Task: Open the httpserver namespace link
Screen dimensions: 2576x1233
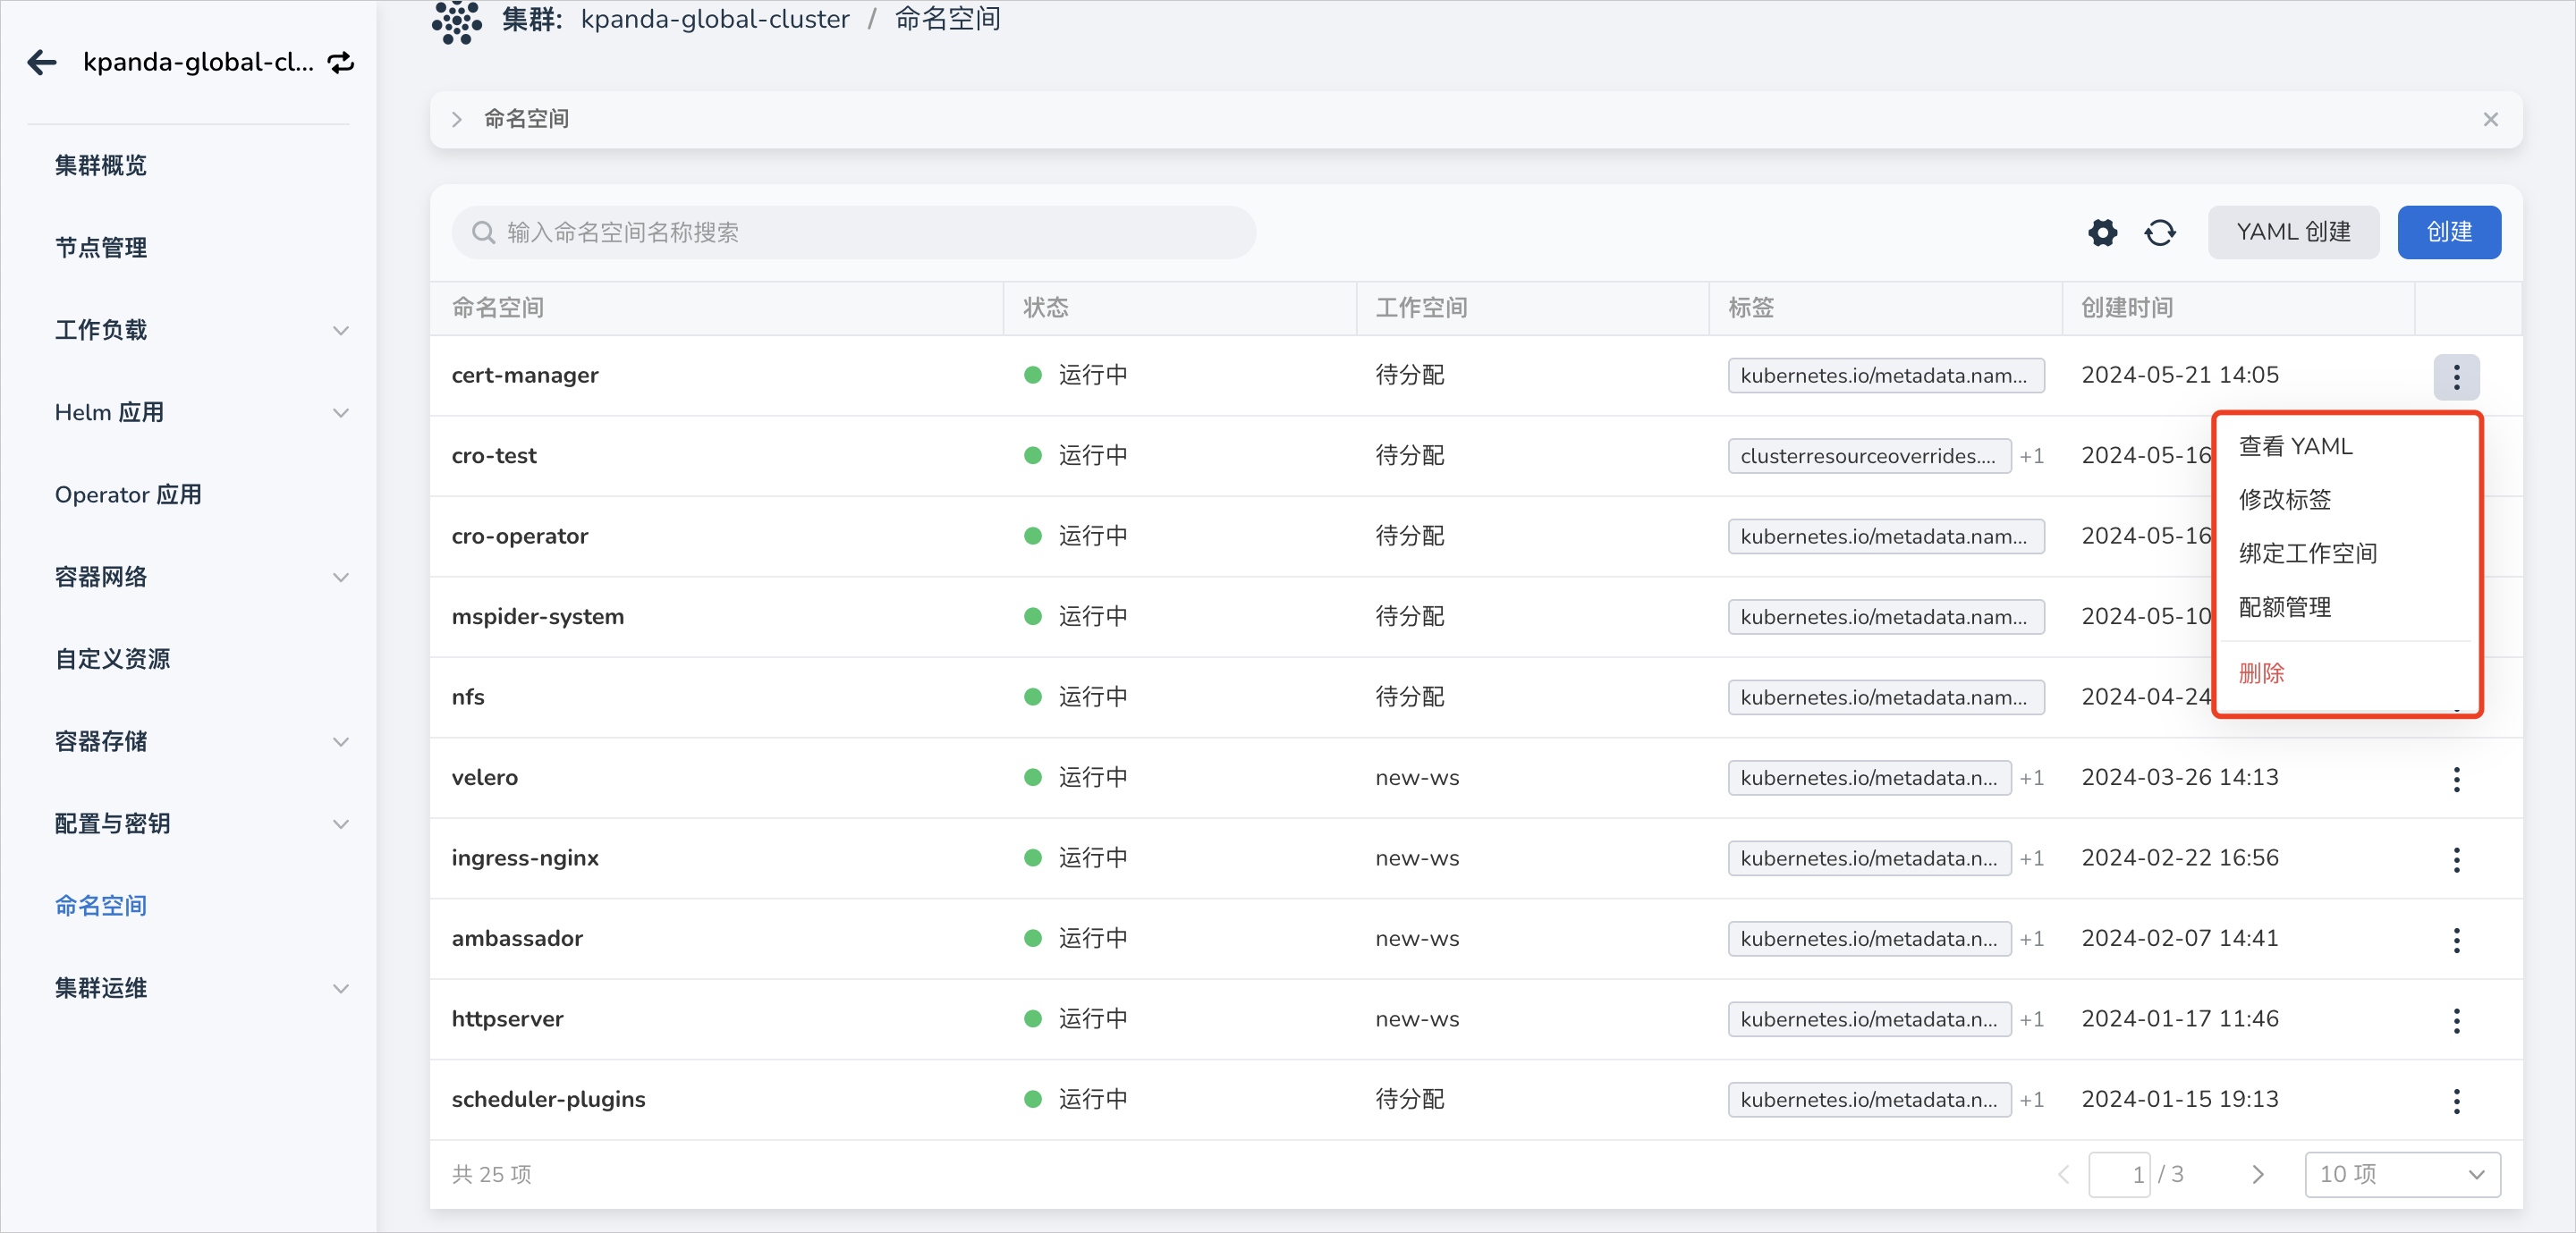Action: [x=507, y=1020]
